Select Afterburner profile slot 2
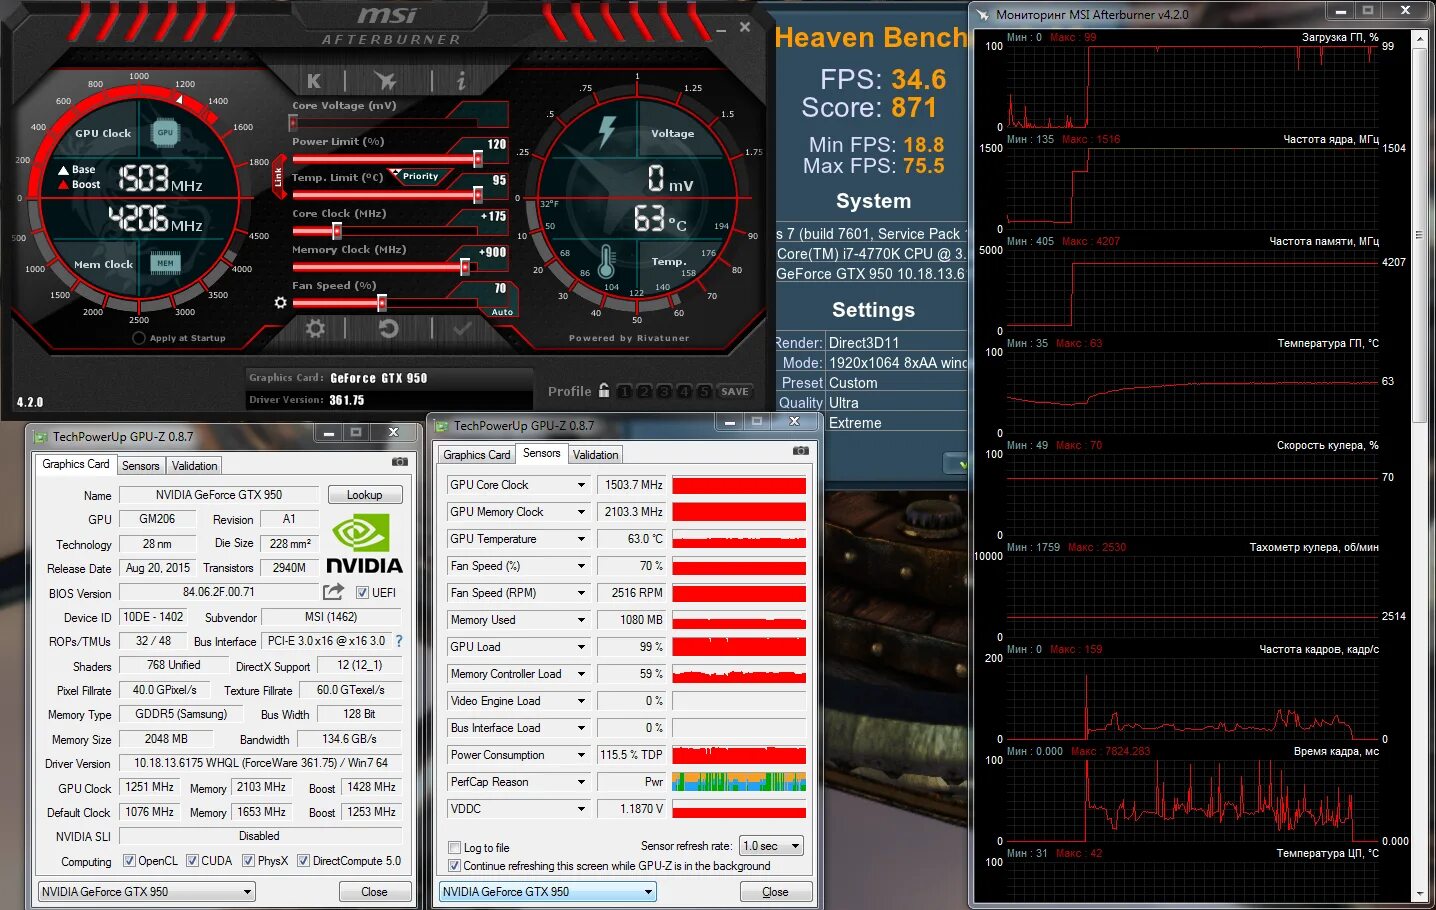The image size is (1436, 910). click(644, 391)
